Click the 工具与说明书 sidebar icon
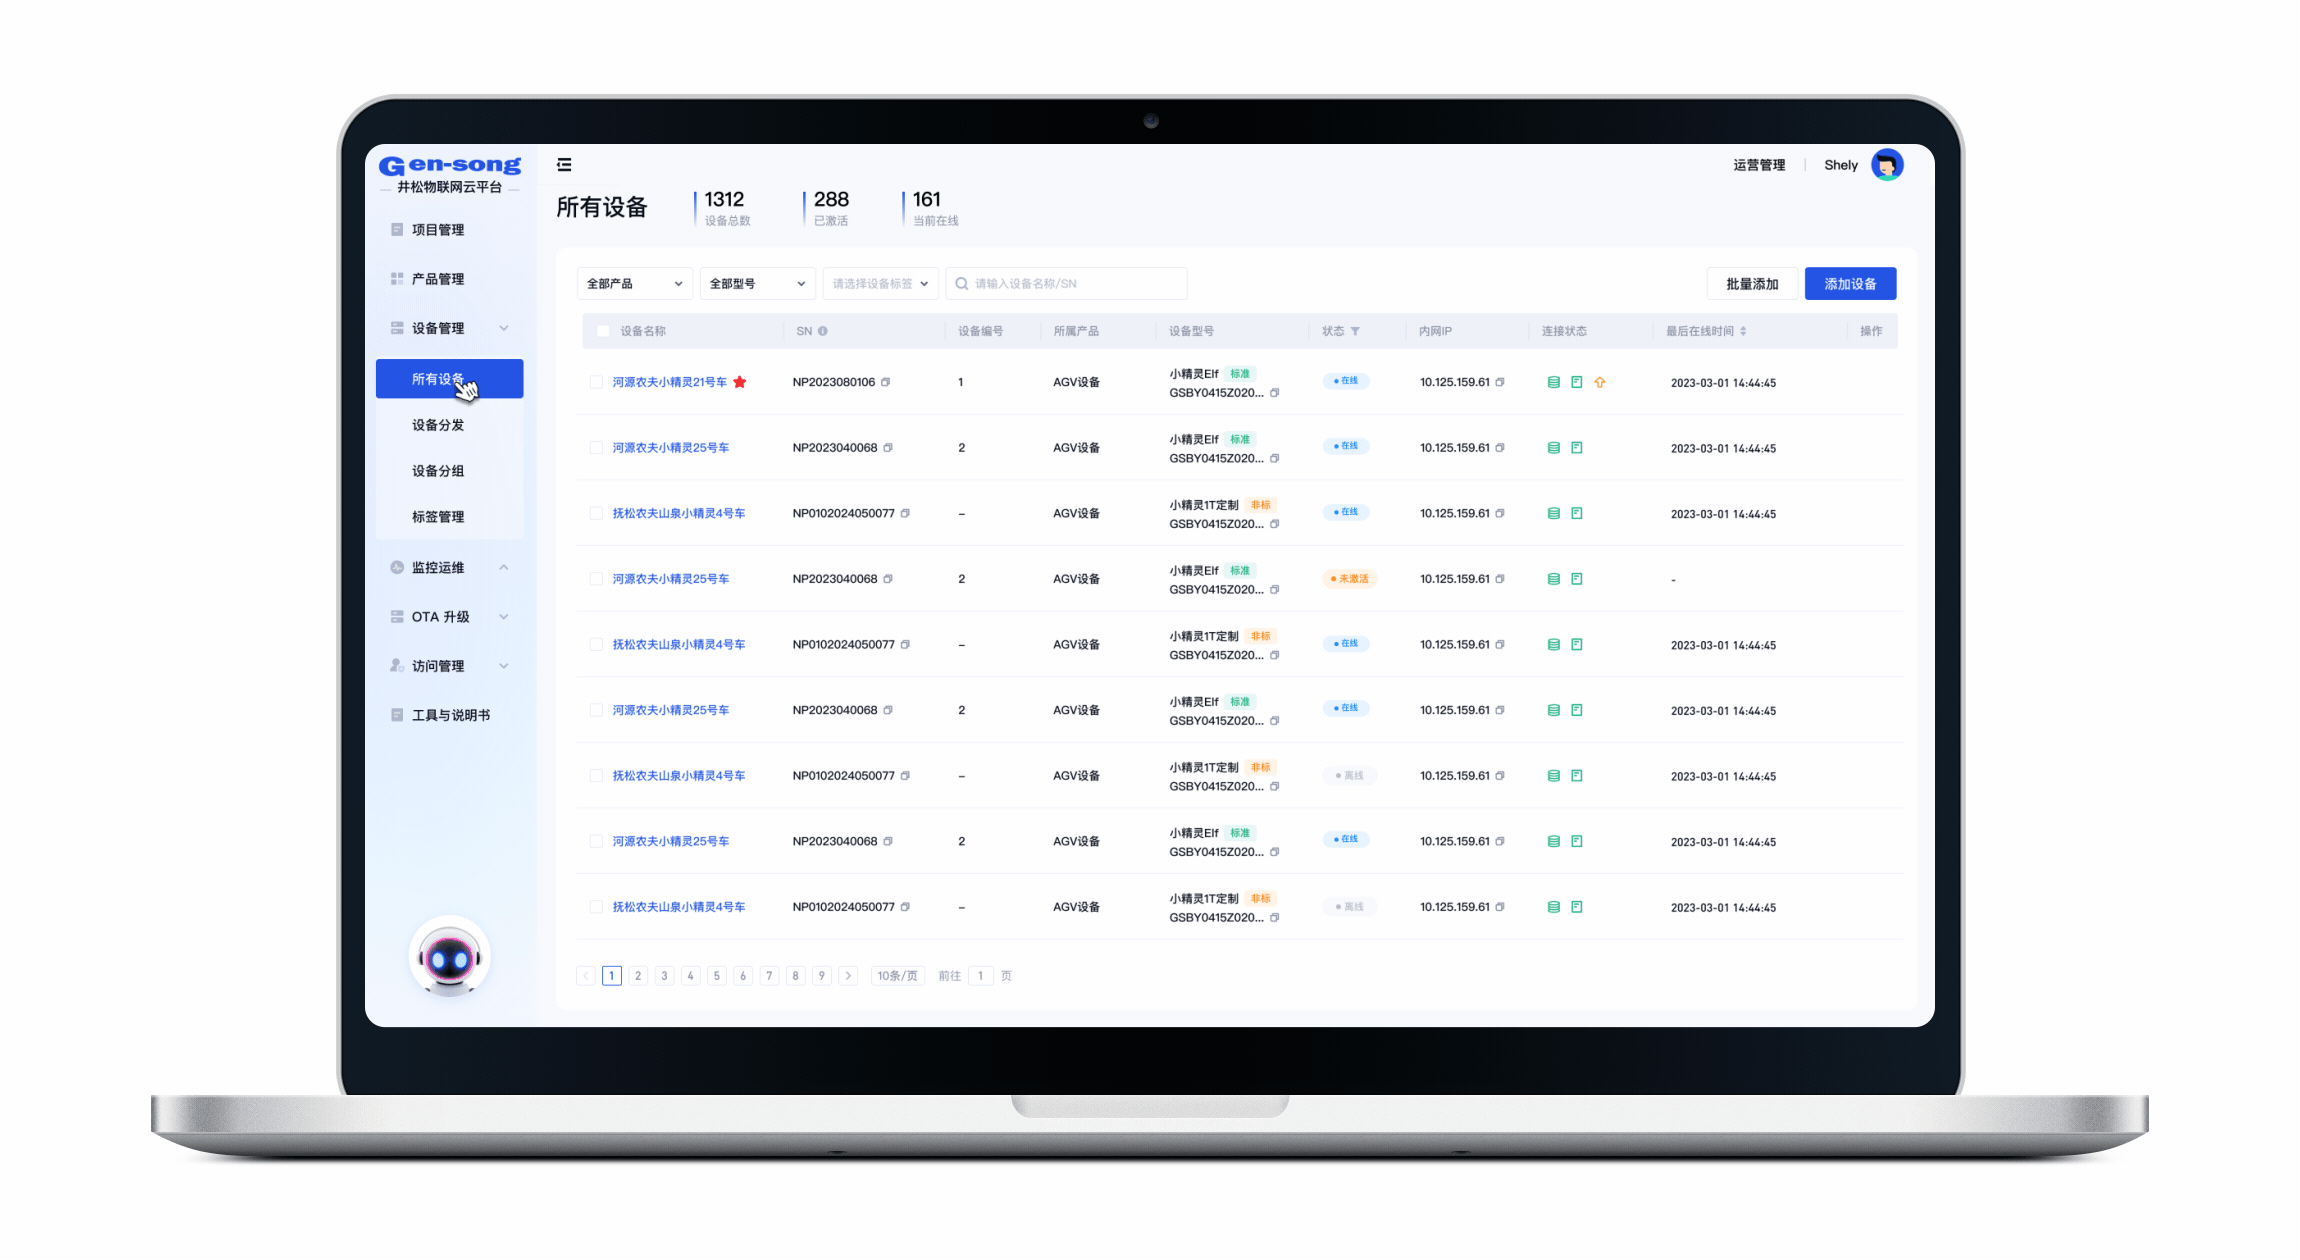Viewport: 2300px width, 1260px height. pyautogui.click(x=397, y=715)
